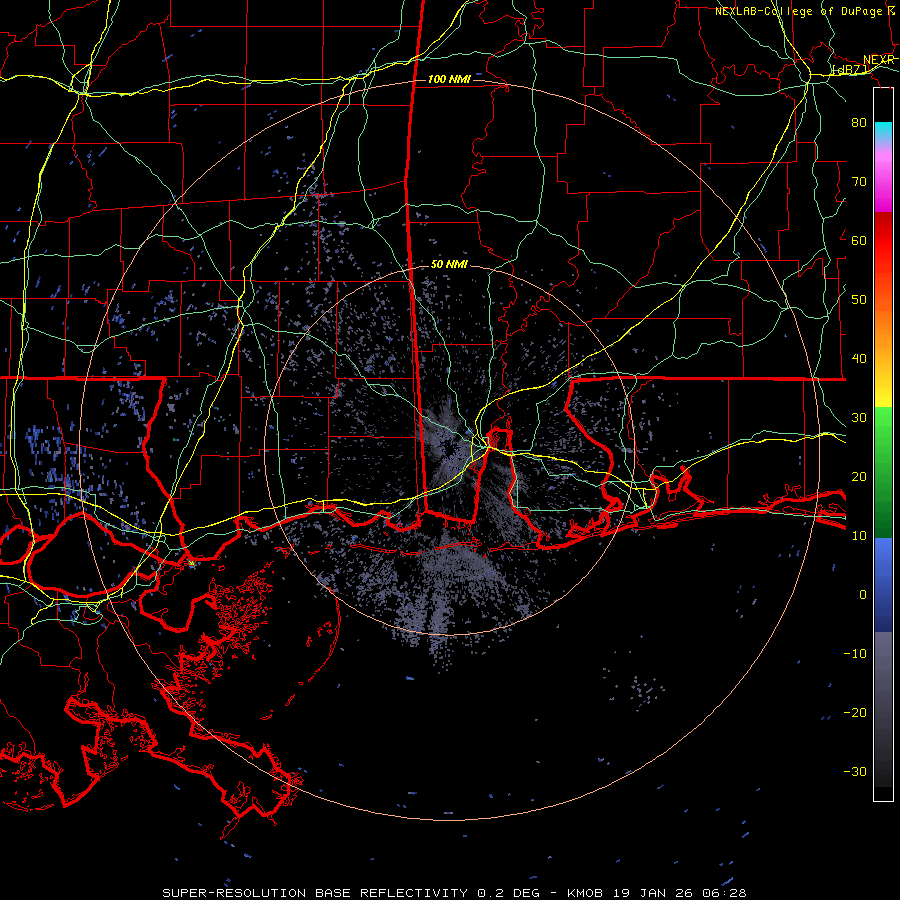Viewport: 900px width, 900px height.
Task: Click the -20 value on the reflectivity scale
Action: click(855, 712)
